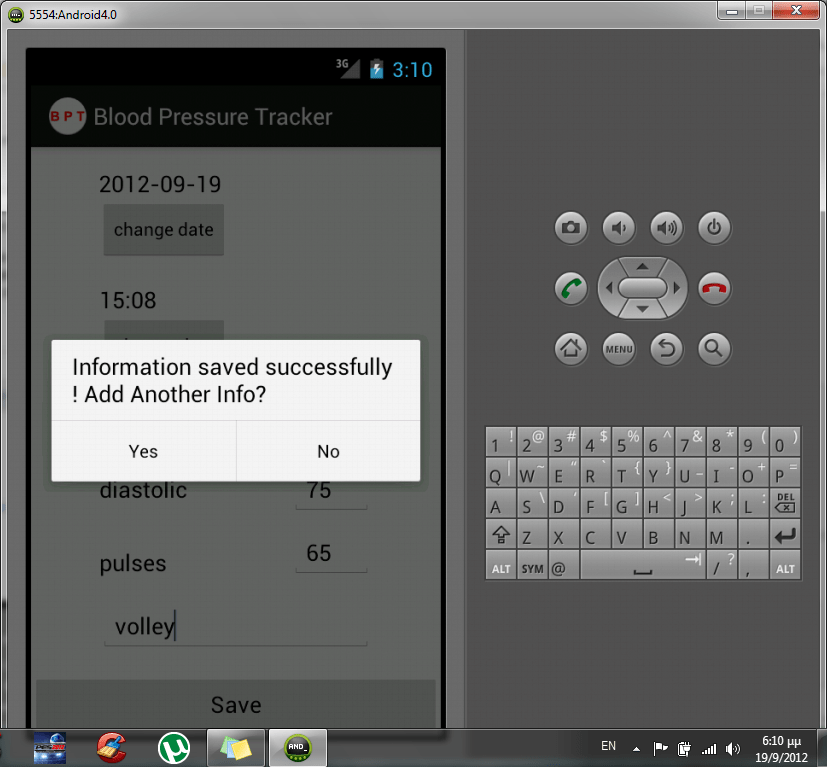
Task: Click the back arrow emulator button
Action: [666, 349]
